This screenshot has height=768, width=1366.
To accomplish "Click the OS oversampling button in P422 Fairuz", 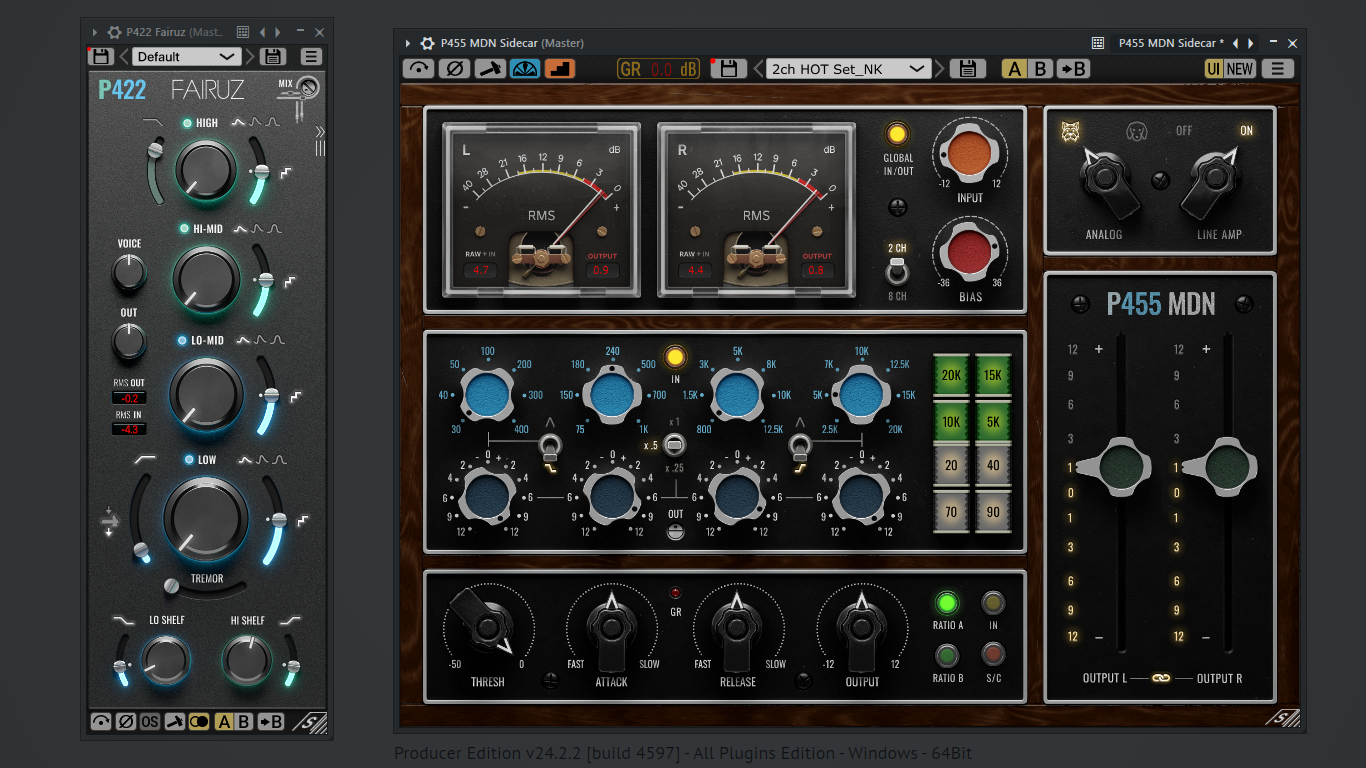I will (x=150, y=721).
